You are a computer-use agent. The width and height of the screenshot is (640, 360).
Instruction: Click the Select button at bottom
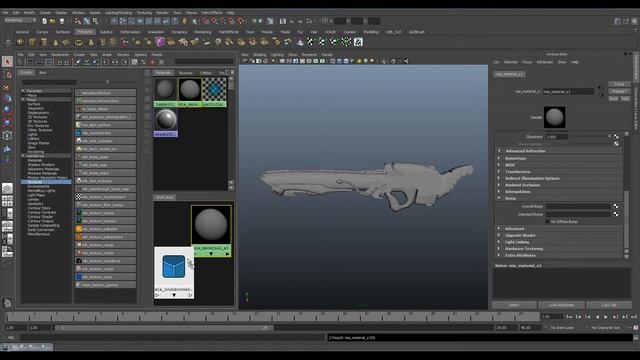click(514, 305)
